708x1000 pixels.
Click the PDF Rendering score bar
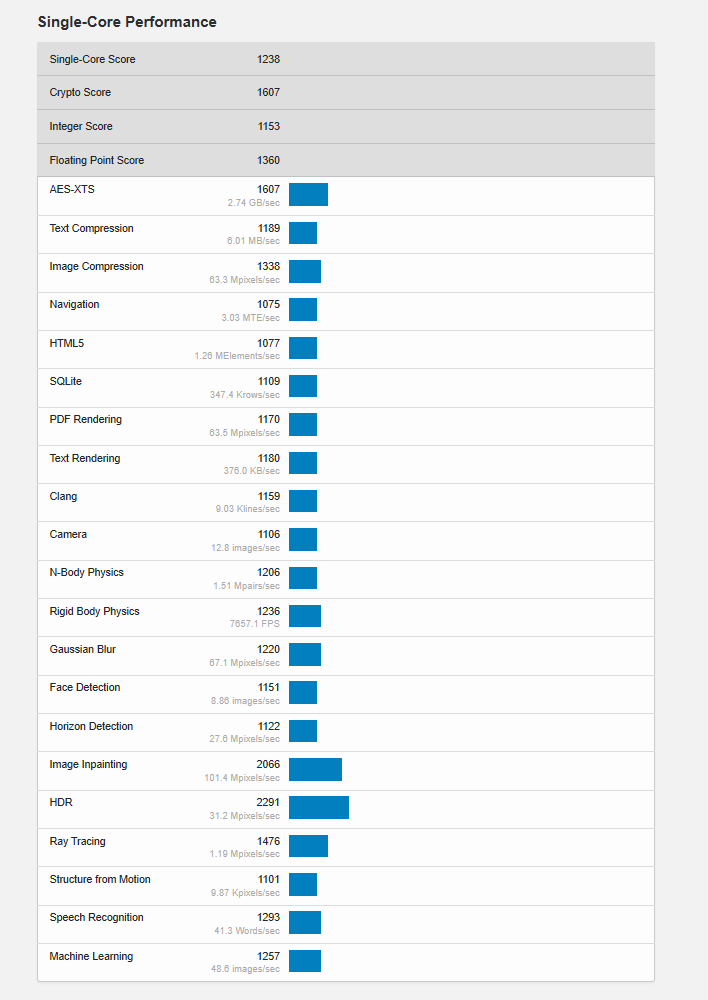click(303, 424)
